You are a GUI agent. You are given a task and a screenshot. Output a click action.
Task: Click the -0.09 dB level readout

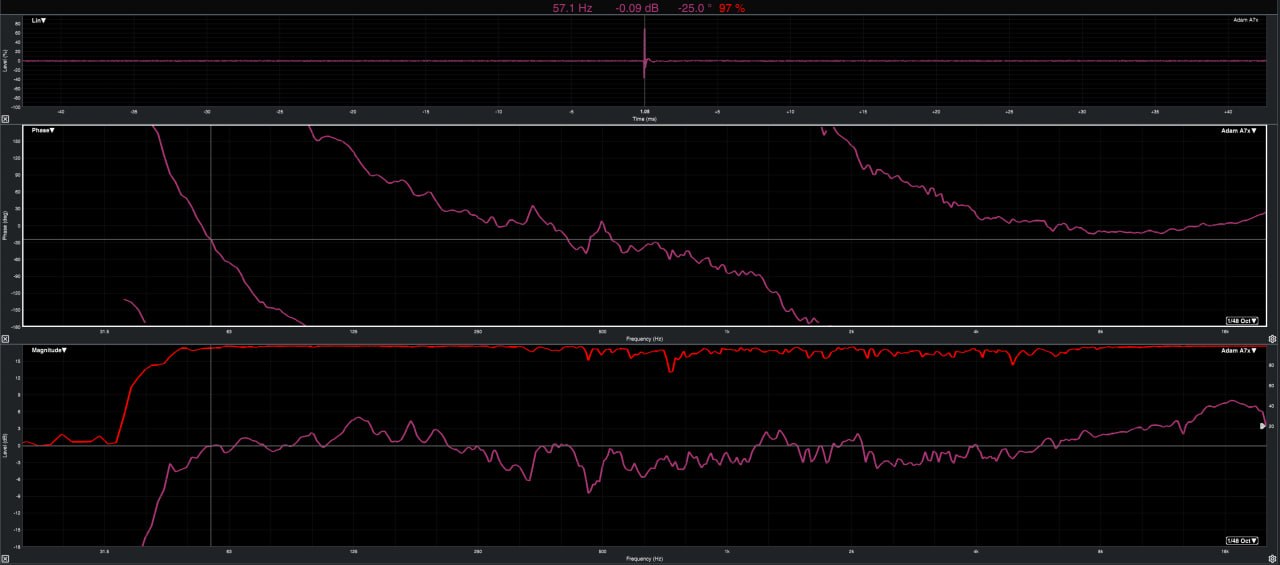click(x=637, y=7)
